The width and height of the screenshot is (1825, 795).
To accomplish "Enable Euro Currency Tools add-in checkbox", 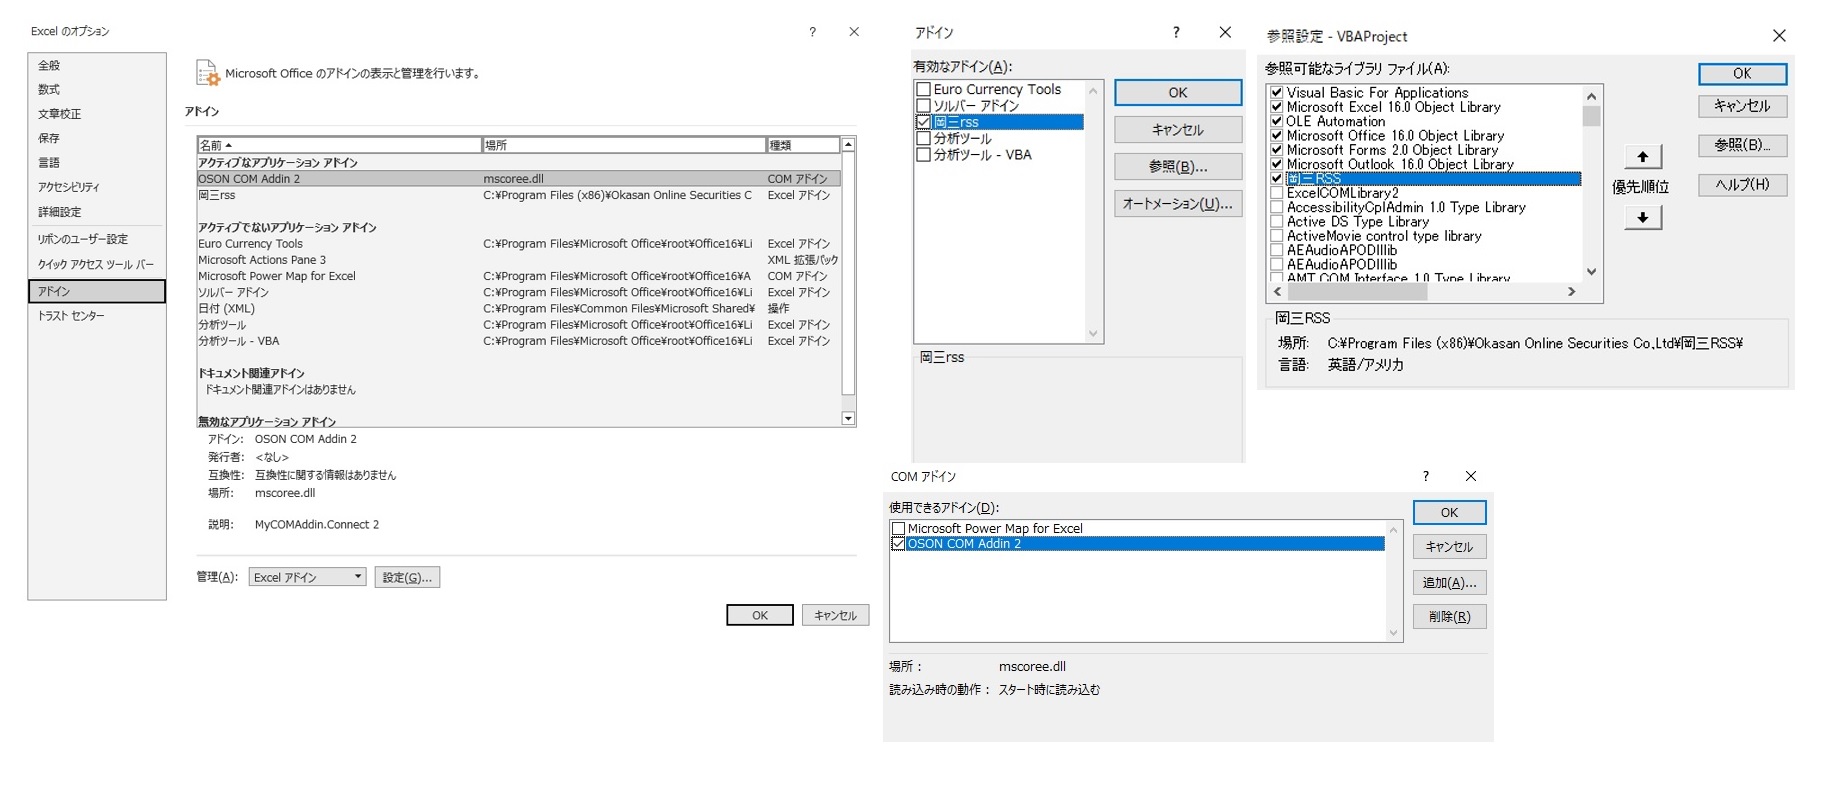I will click(924, 90).
